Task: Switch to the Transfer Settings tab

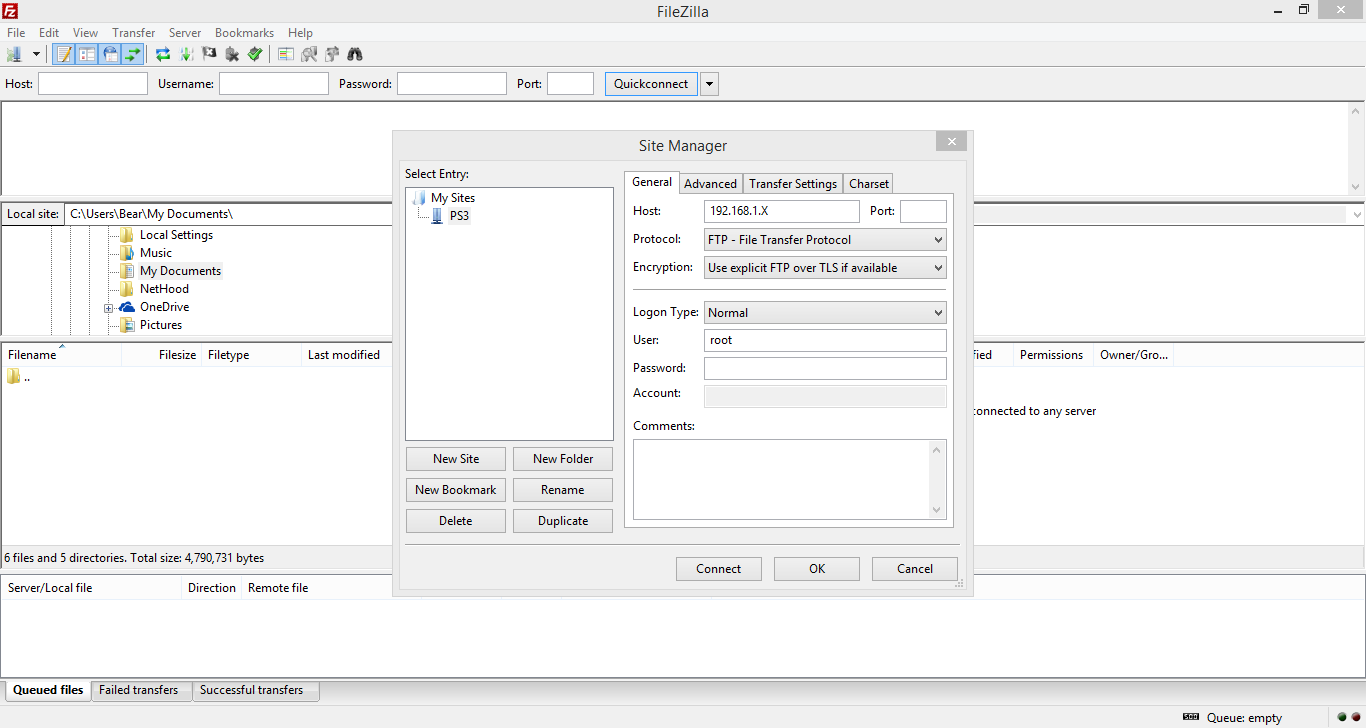Action: [x=793, y=184]
